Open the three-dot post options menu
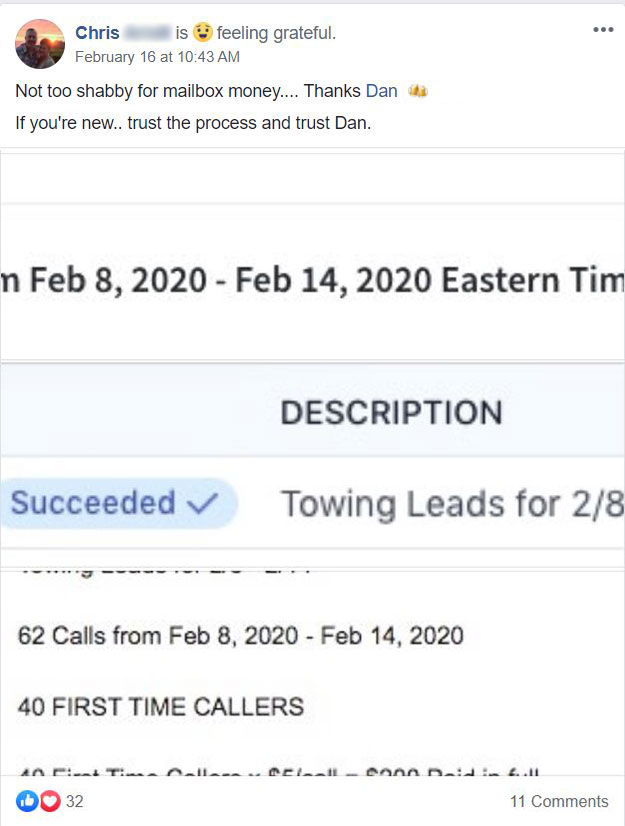 click(603, 30)
